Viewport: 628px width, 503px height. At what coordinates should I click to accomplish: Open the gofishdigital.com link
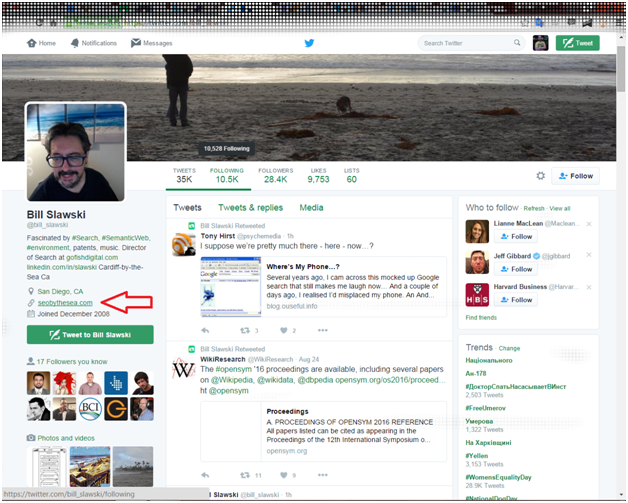(92, 258)
